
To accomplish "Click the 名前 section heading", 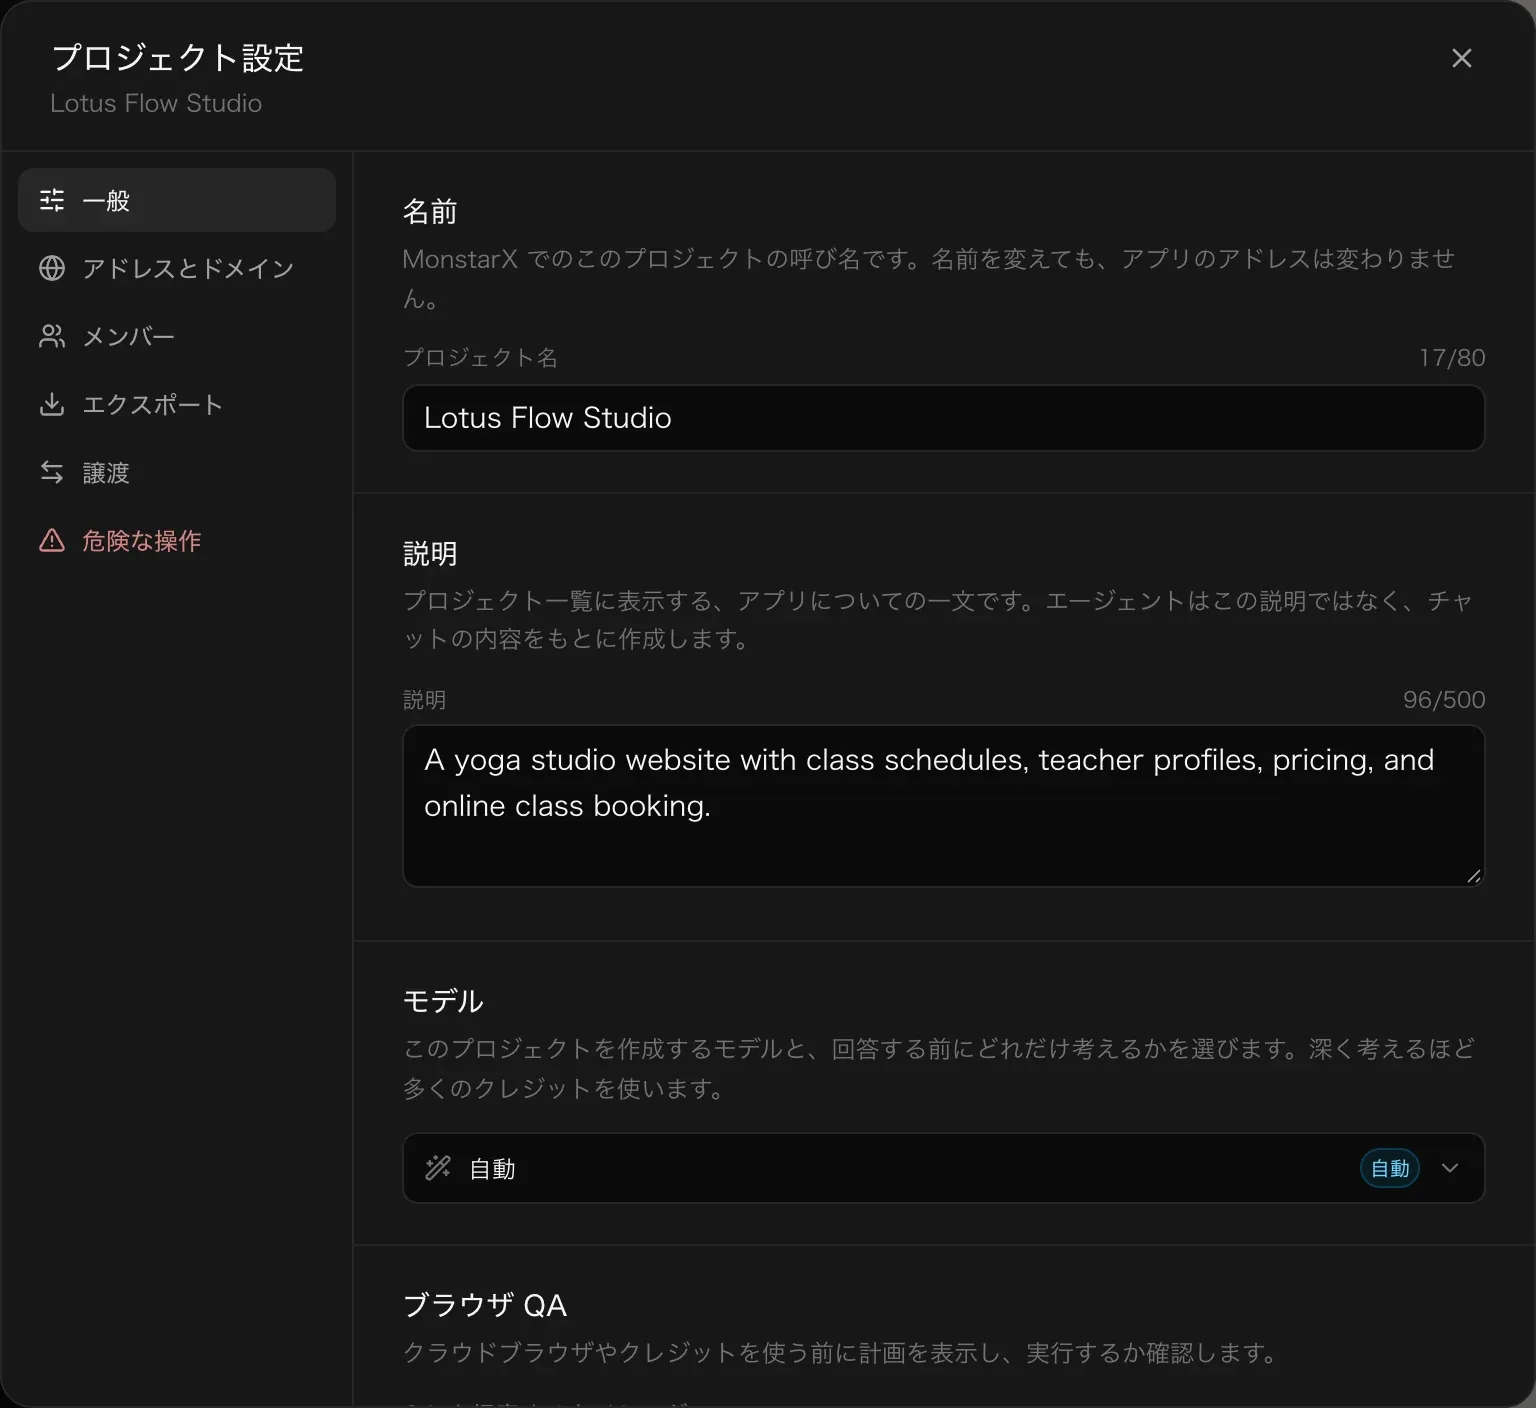I will (430, 211).
